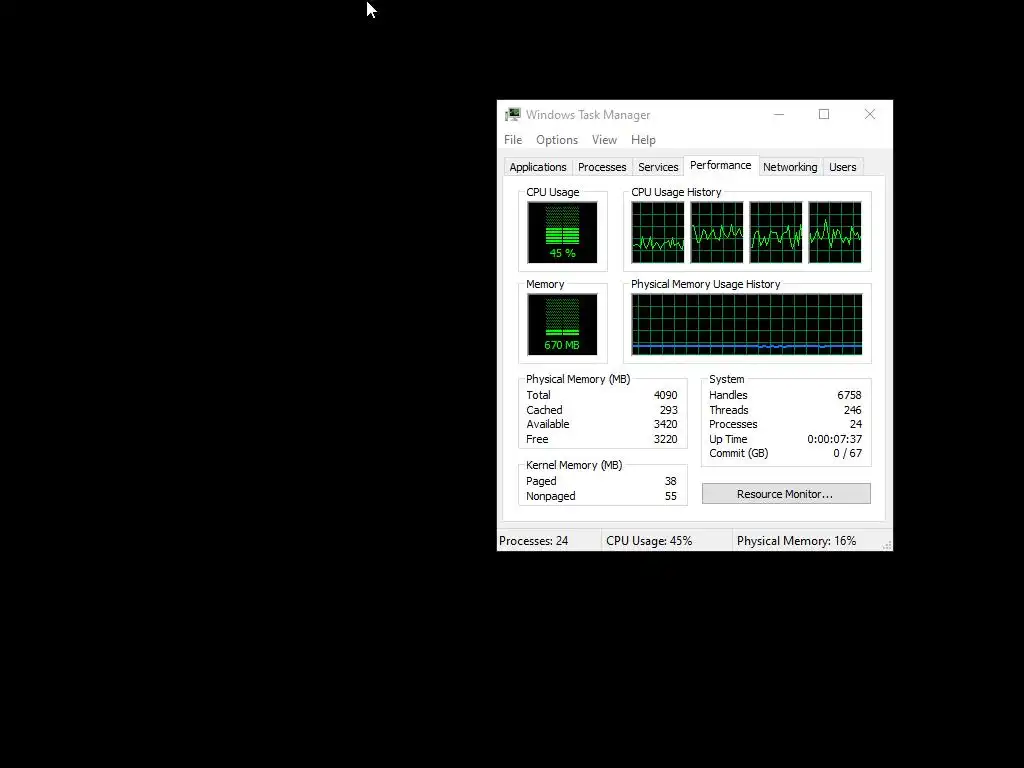Click the Kernel Memory (MB) group label

(x=574, y=465)
